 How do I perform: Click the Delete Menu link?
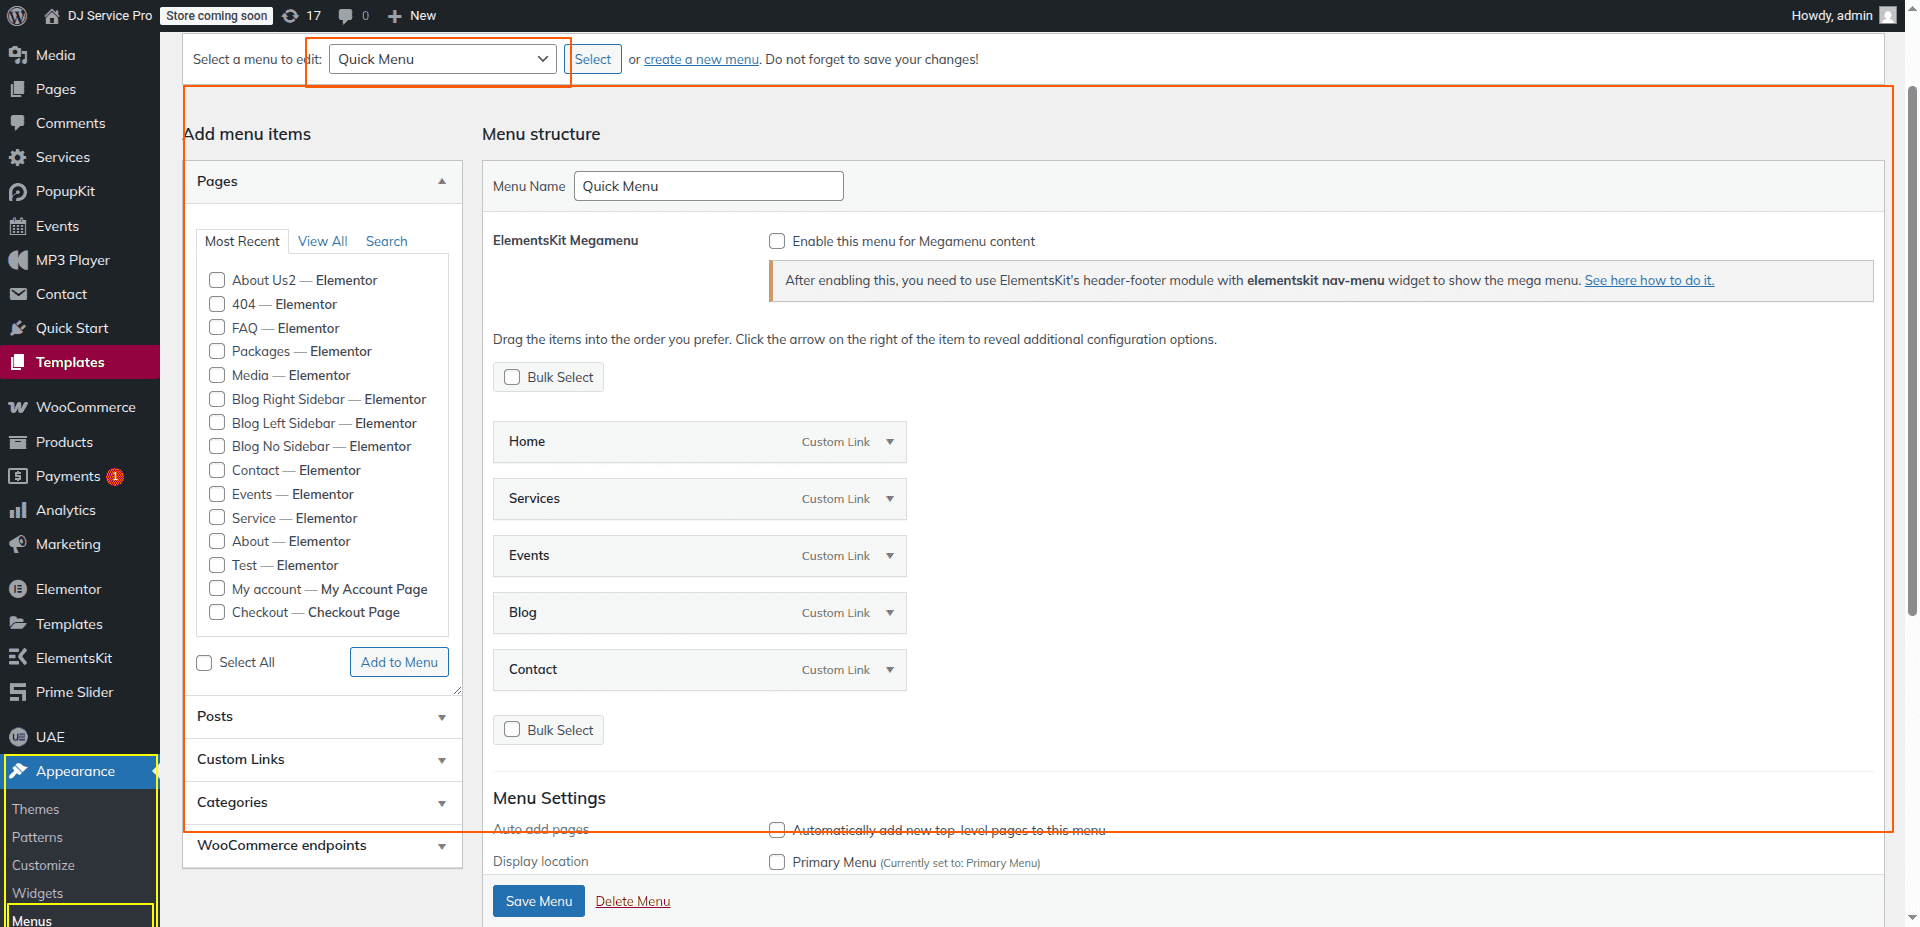[632, 901]
